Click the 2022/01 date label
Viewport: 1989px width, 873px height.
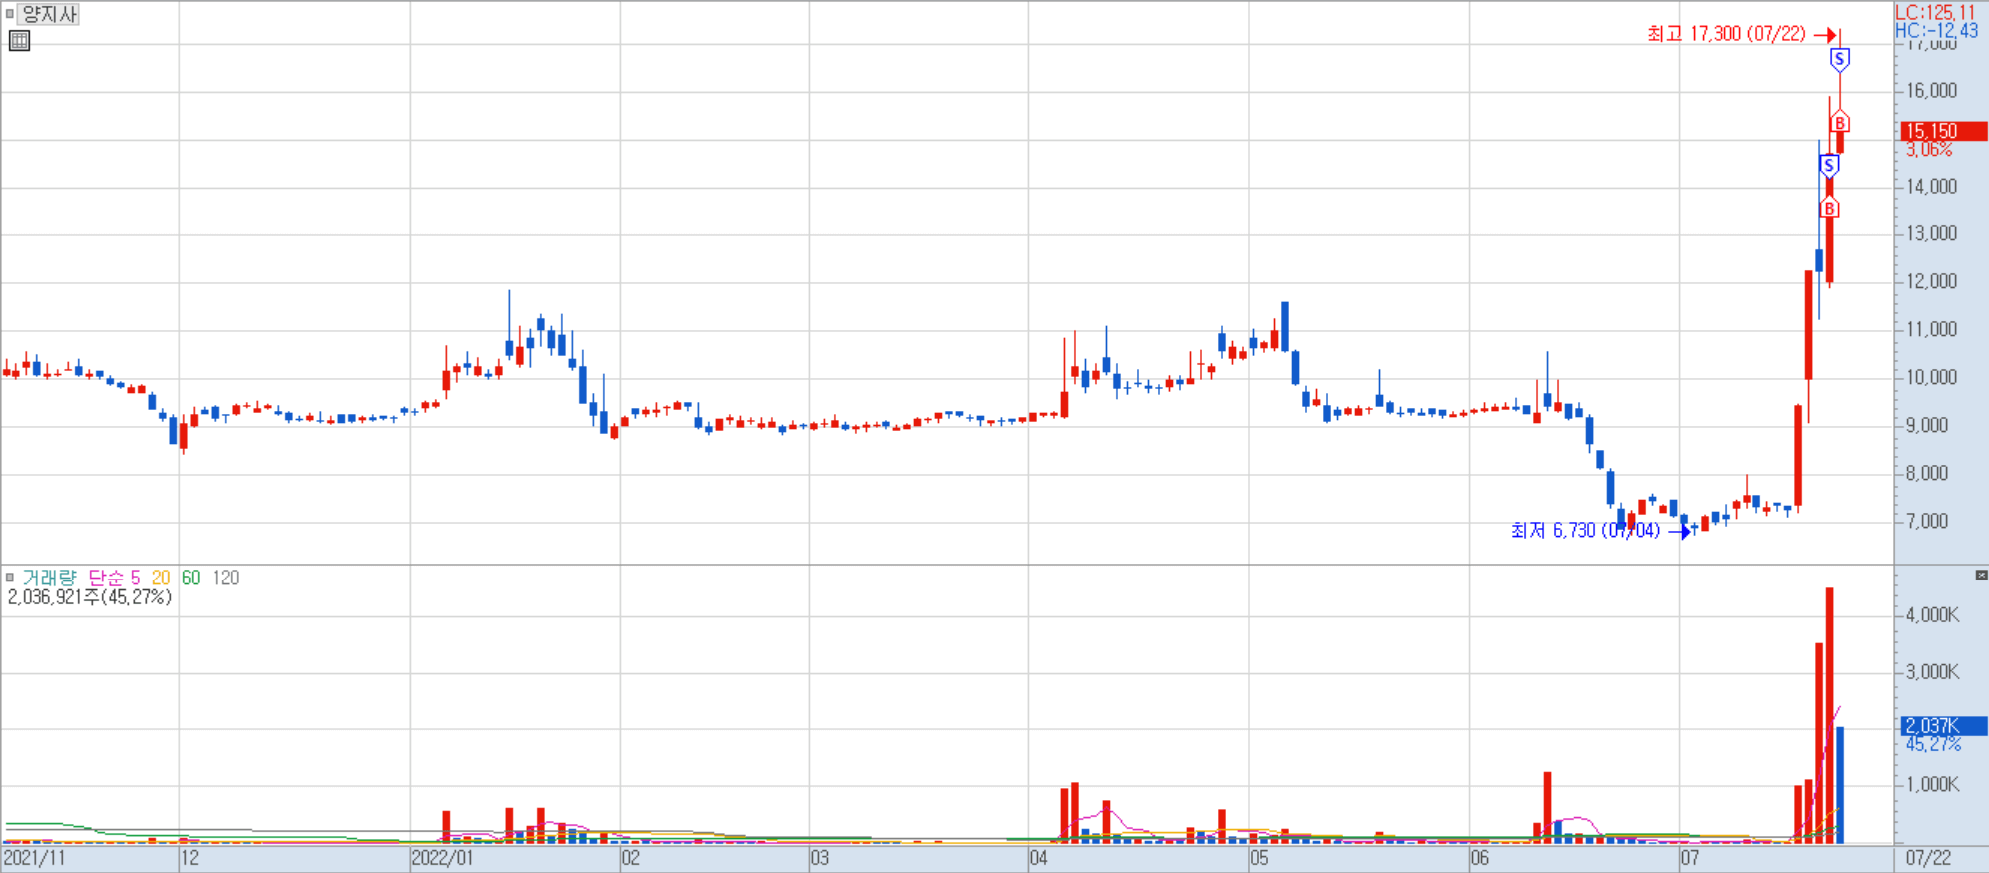pos(442,858)
